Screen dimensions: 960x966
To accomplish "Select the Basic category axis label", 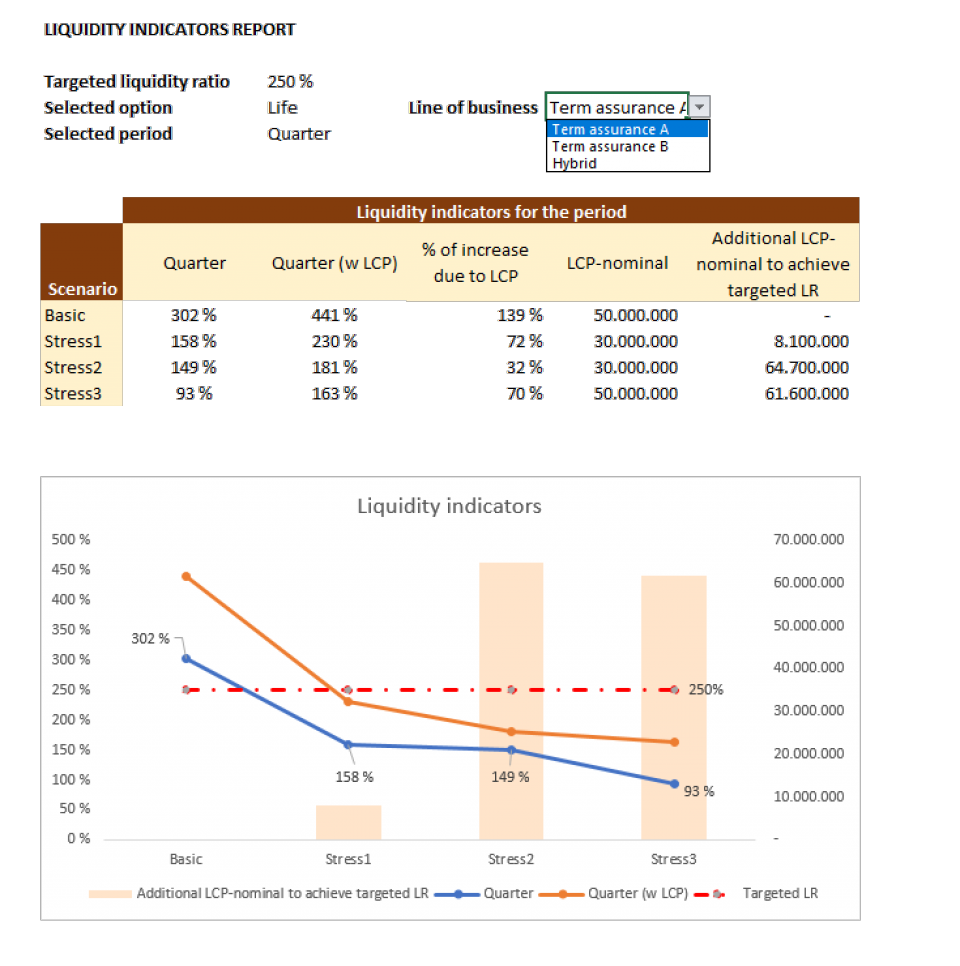I will [x=186, y=859].
